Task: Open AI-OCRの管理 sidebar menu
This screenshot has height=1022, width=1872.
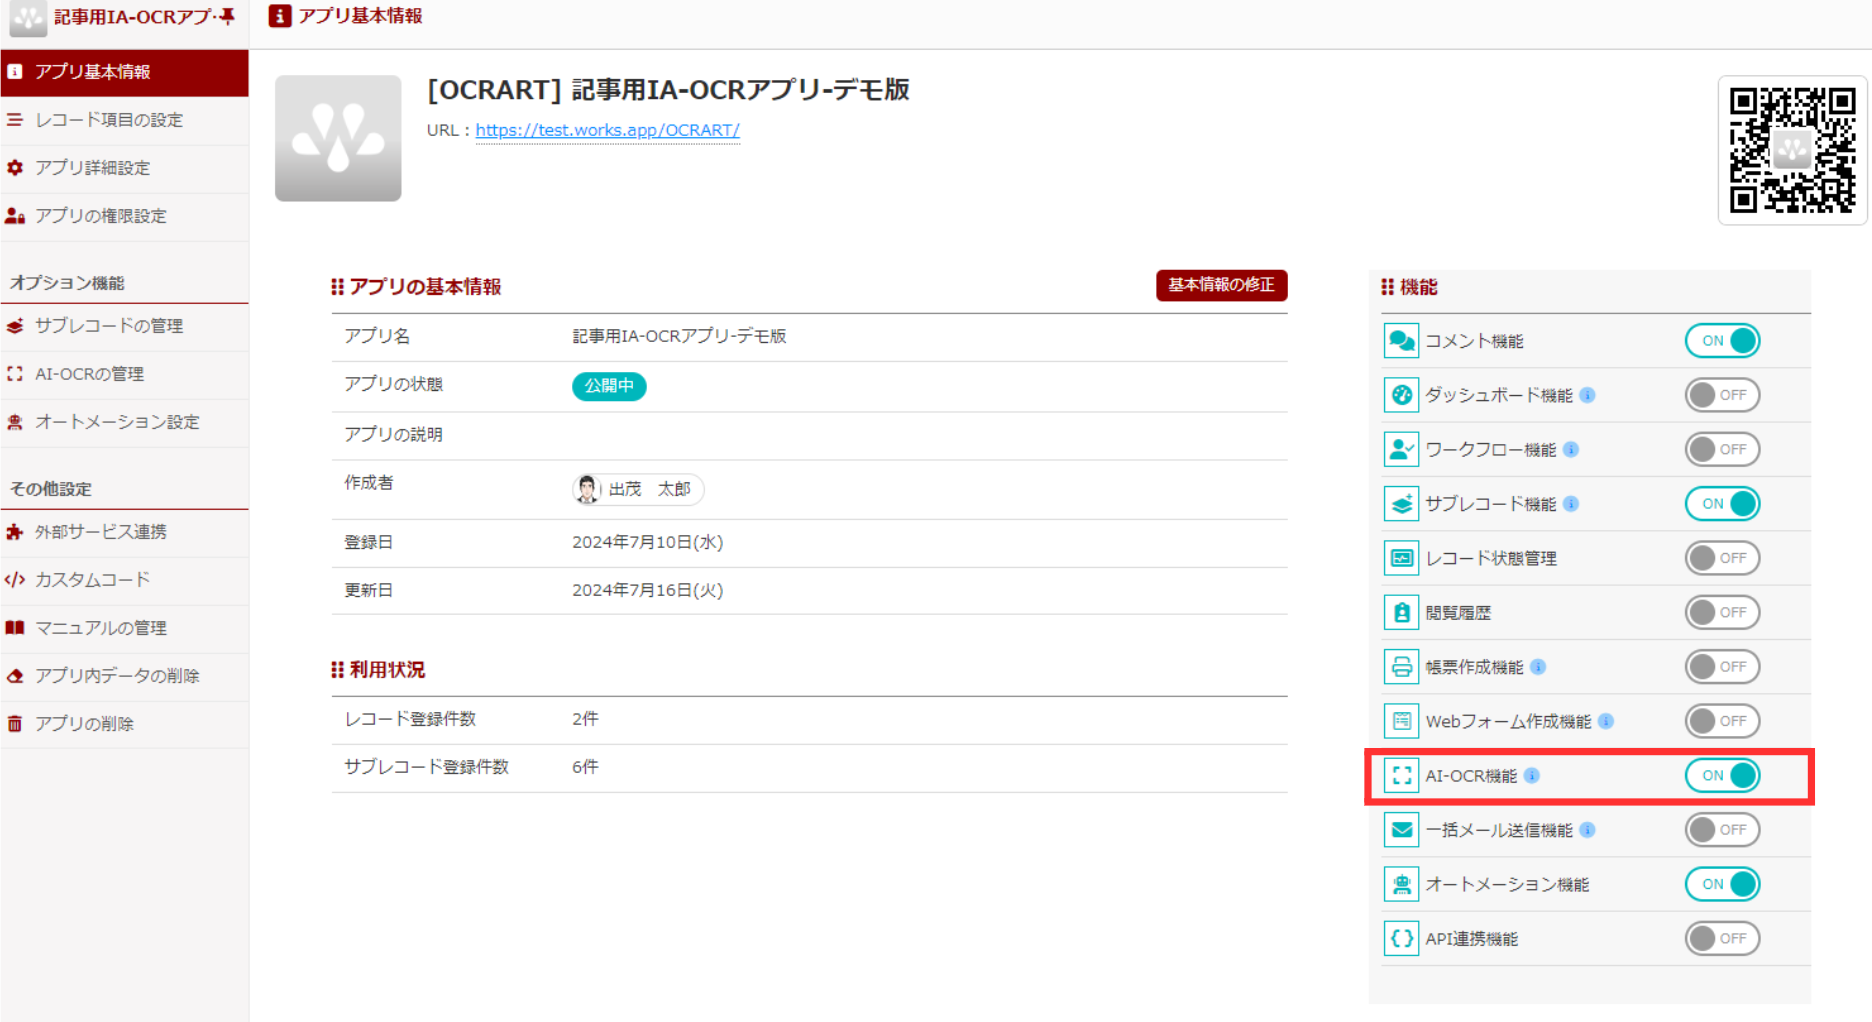Action: [89, 374]
